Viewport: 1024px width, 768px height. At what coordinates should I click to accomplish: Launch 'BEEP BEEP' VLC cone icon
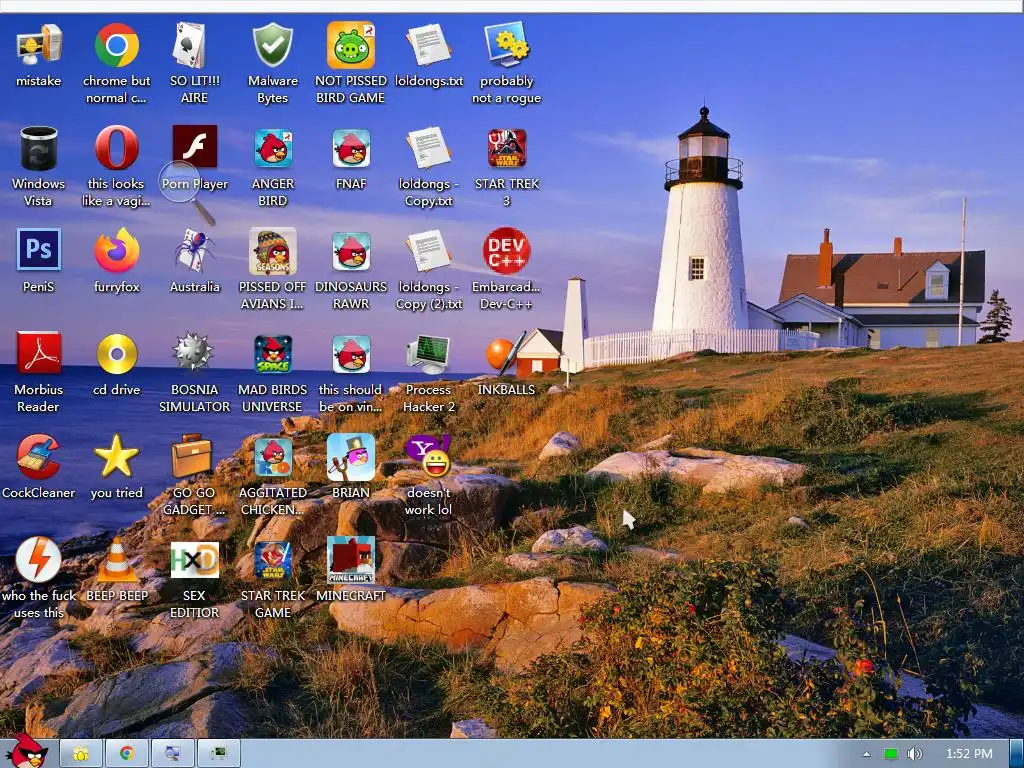116,560
